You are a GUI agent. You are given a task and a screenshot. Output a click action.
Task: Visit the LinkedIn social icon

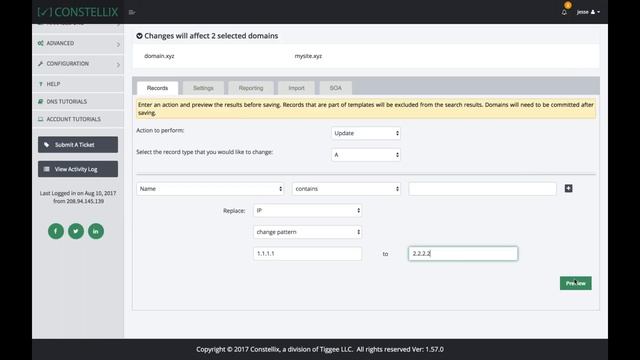coord(96,231)
